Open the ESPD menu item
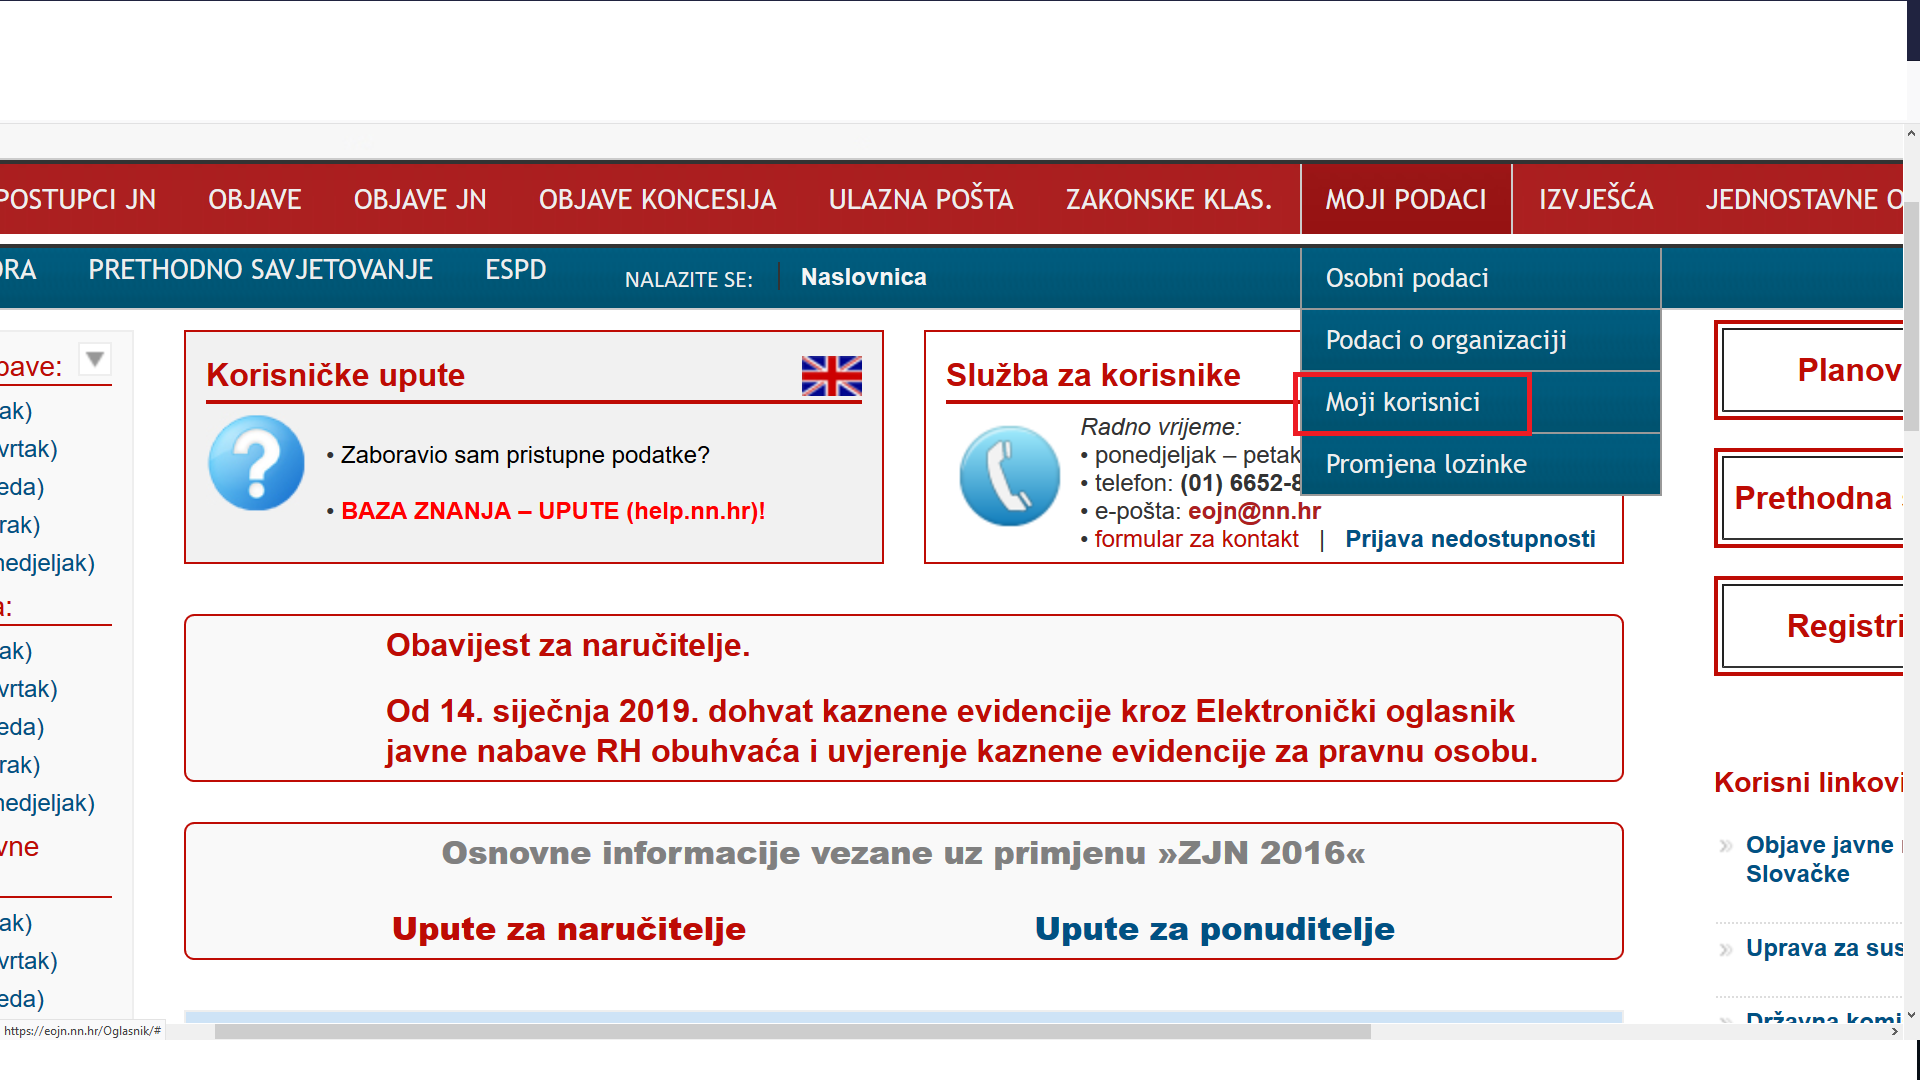 [x=516, y=270]
